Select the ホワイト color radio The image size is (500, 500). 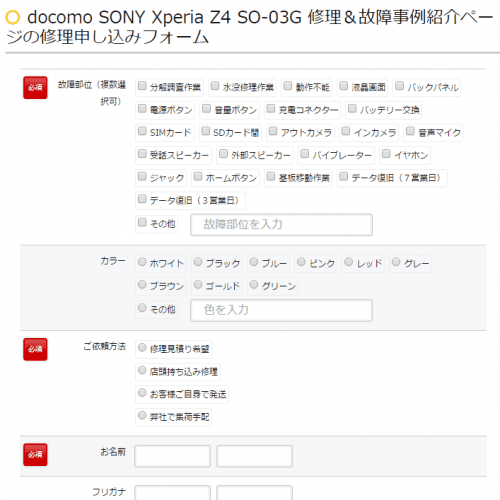142,262
